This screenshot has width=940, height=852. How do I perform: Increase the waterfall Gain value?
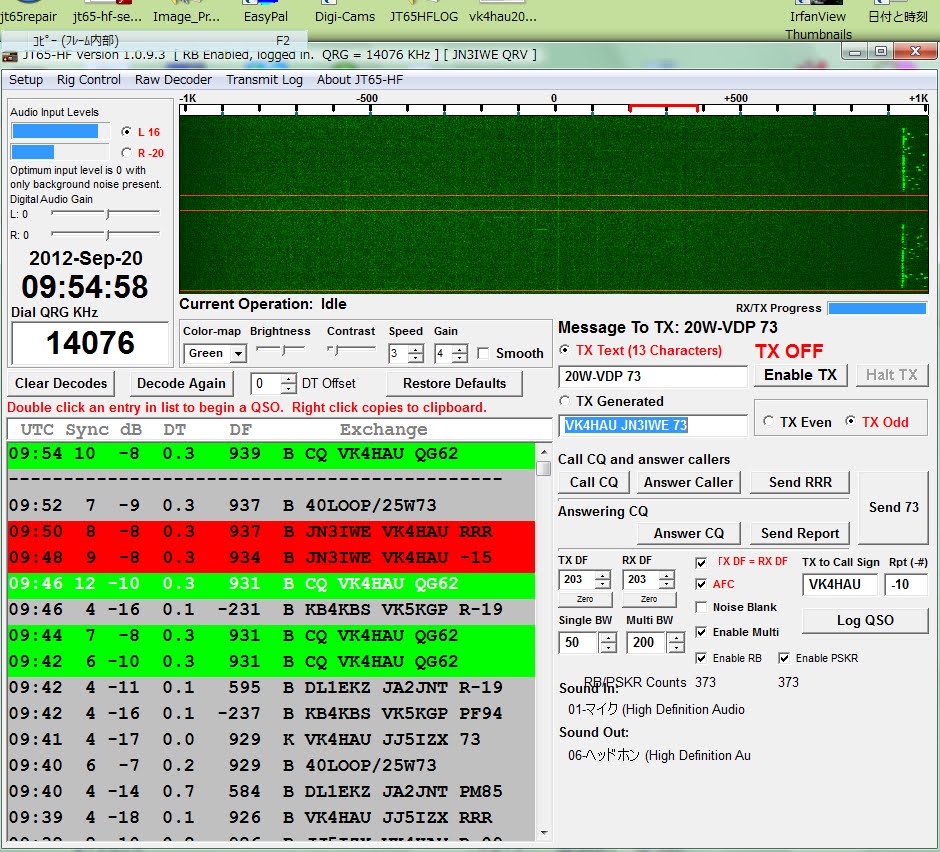[x=459, y=350]
